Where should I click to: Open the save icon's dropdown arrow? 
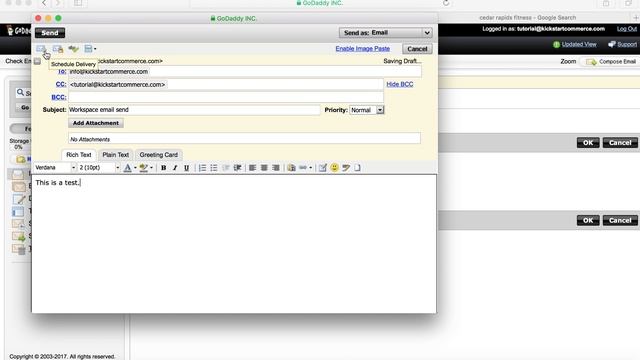click(95, 49)
